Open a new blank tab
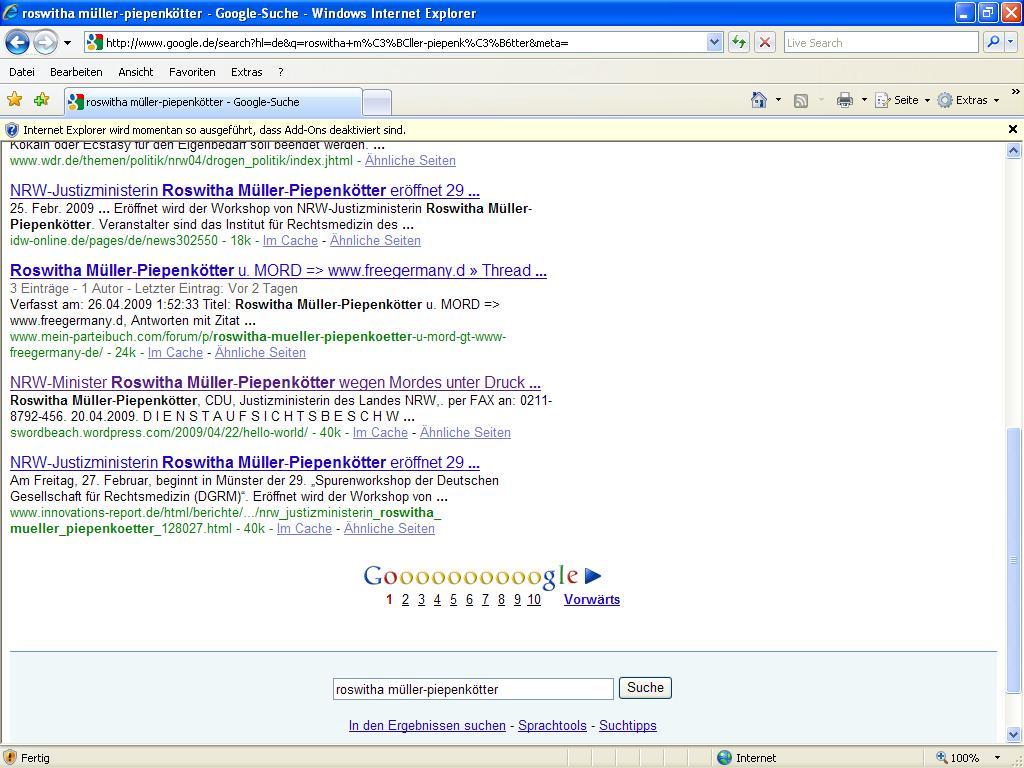The image size is (1024, 768). point(377,103)
